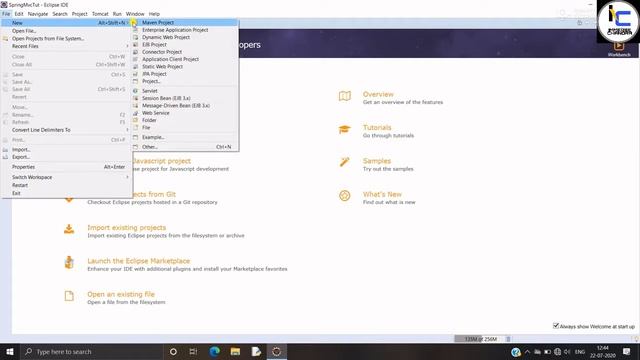The image size is (640, 360).
Task: Click the Maven Project icon
Action: [x=136, y=22]
